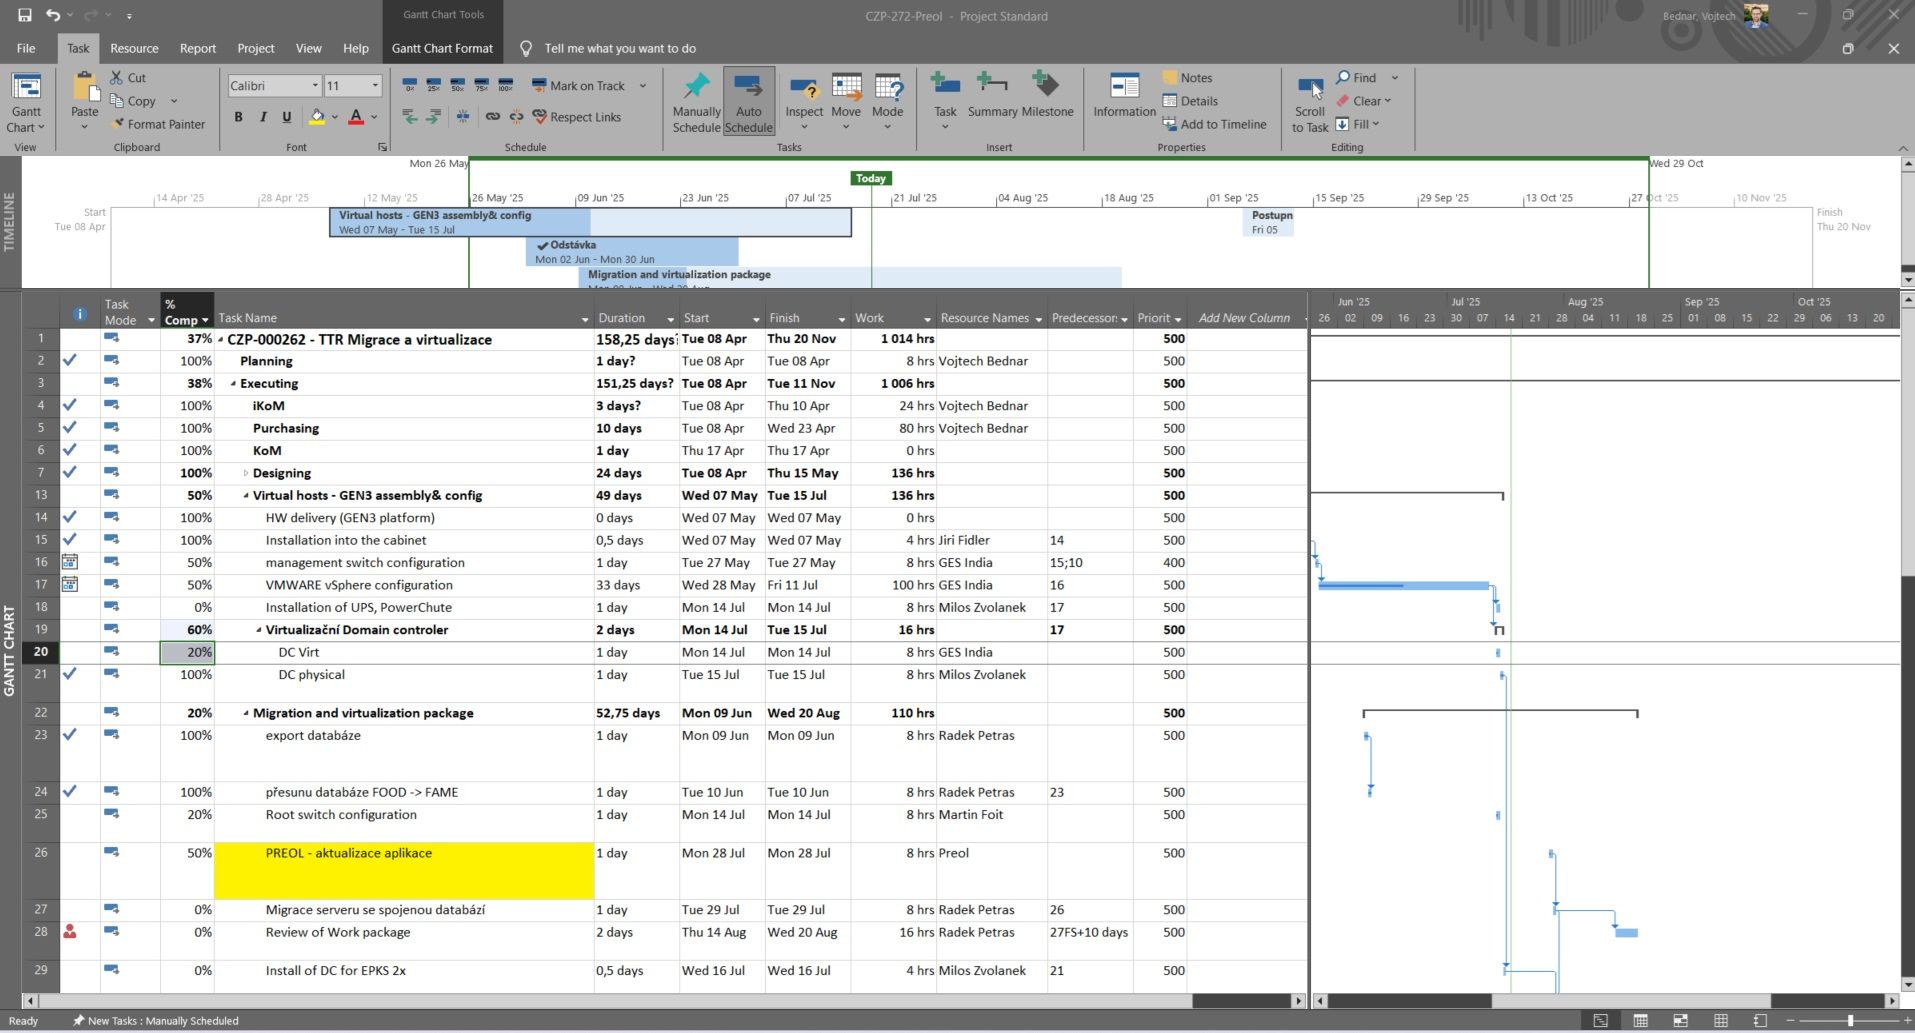Select the Format Painter tool

click(x=160, y=124)
